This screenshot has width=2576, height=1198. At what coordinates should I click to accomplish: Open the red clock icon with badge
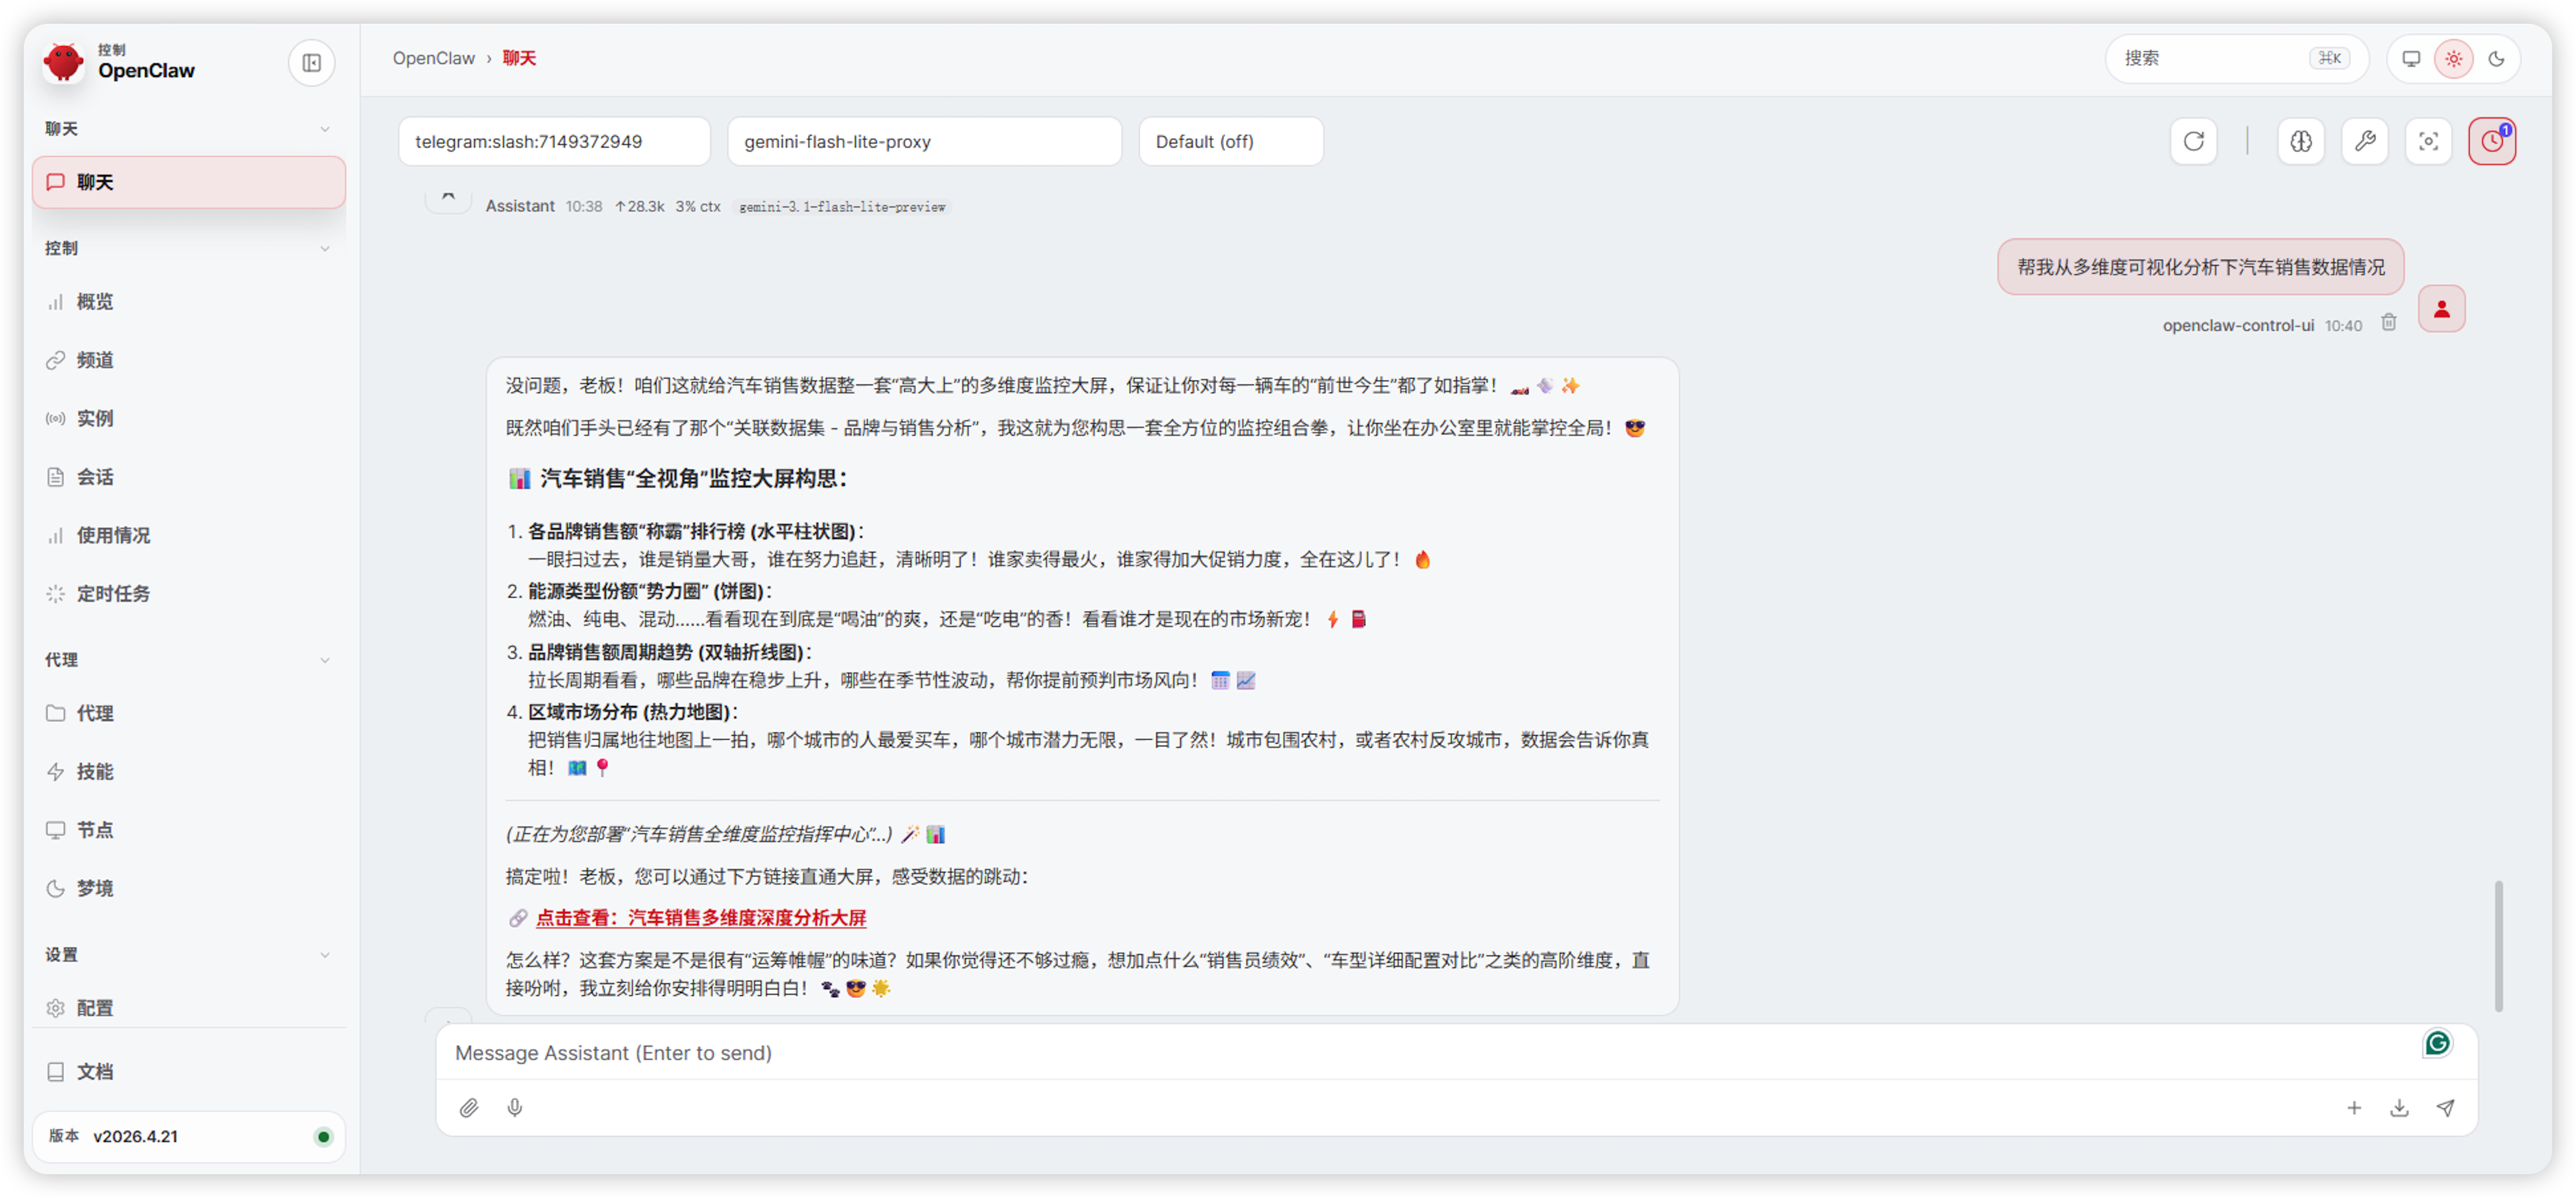[x=2491, y=141]
